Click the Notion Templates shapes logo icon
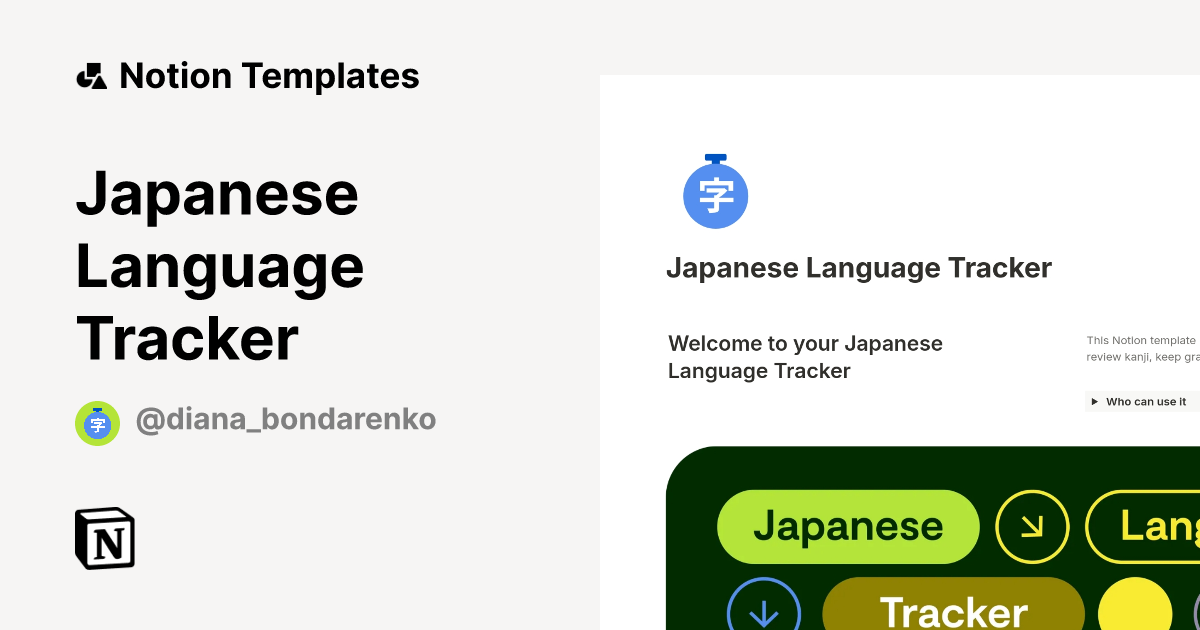This screenshot has width=1200, height=630. (92, 76)
